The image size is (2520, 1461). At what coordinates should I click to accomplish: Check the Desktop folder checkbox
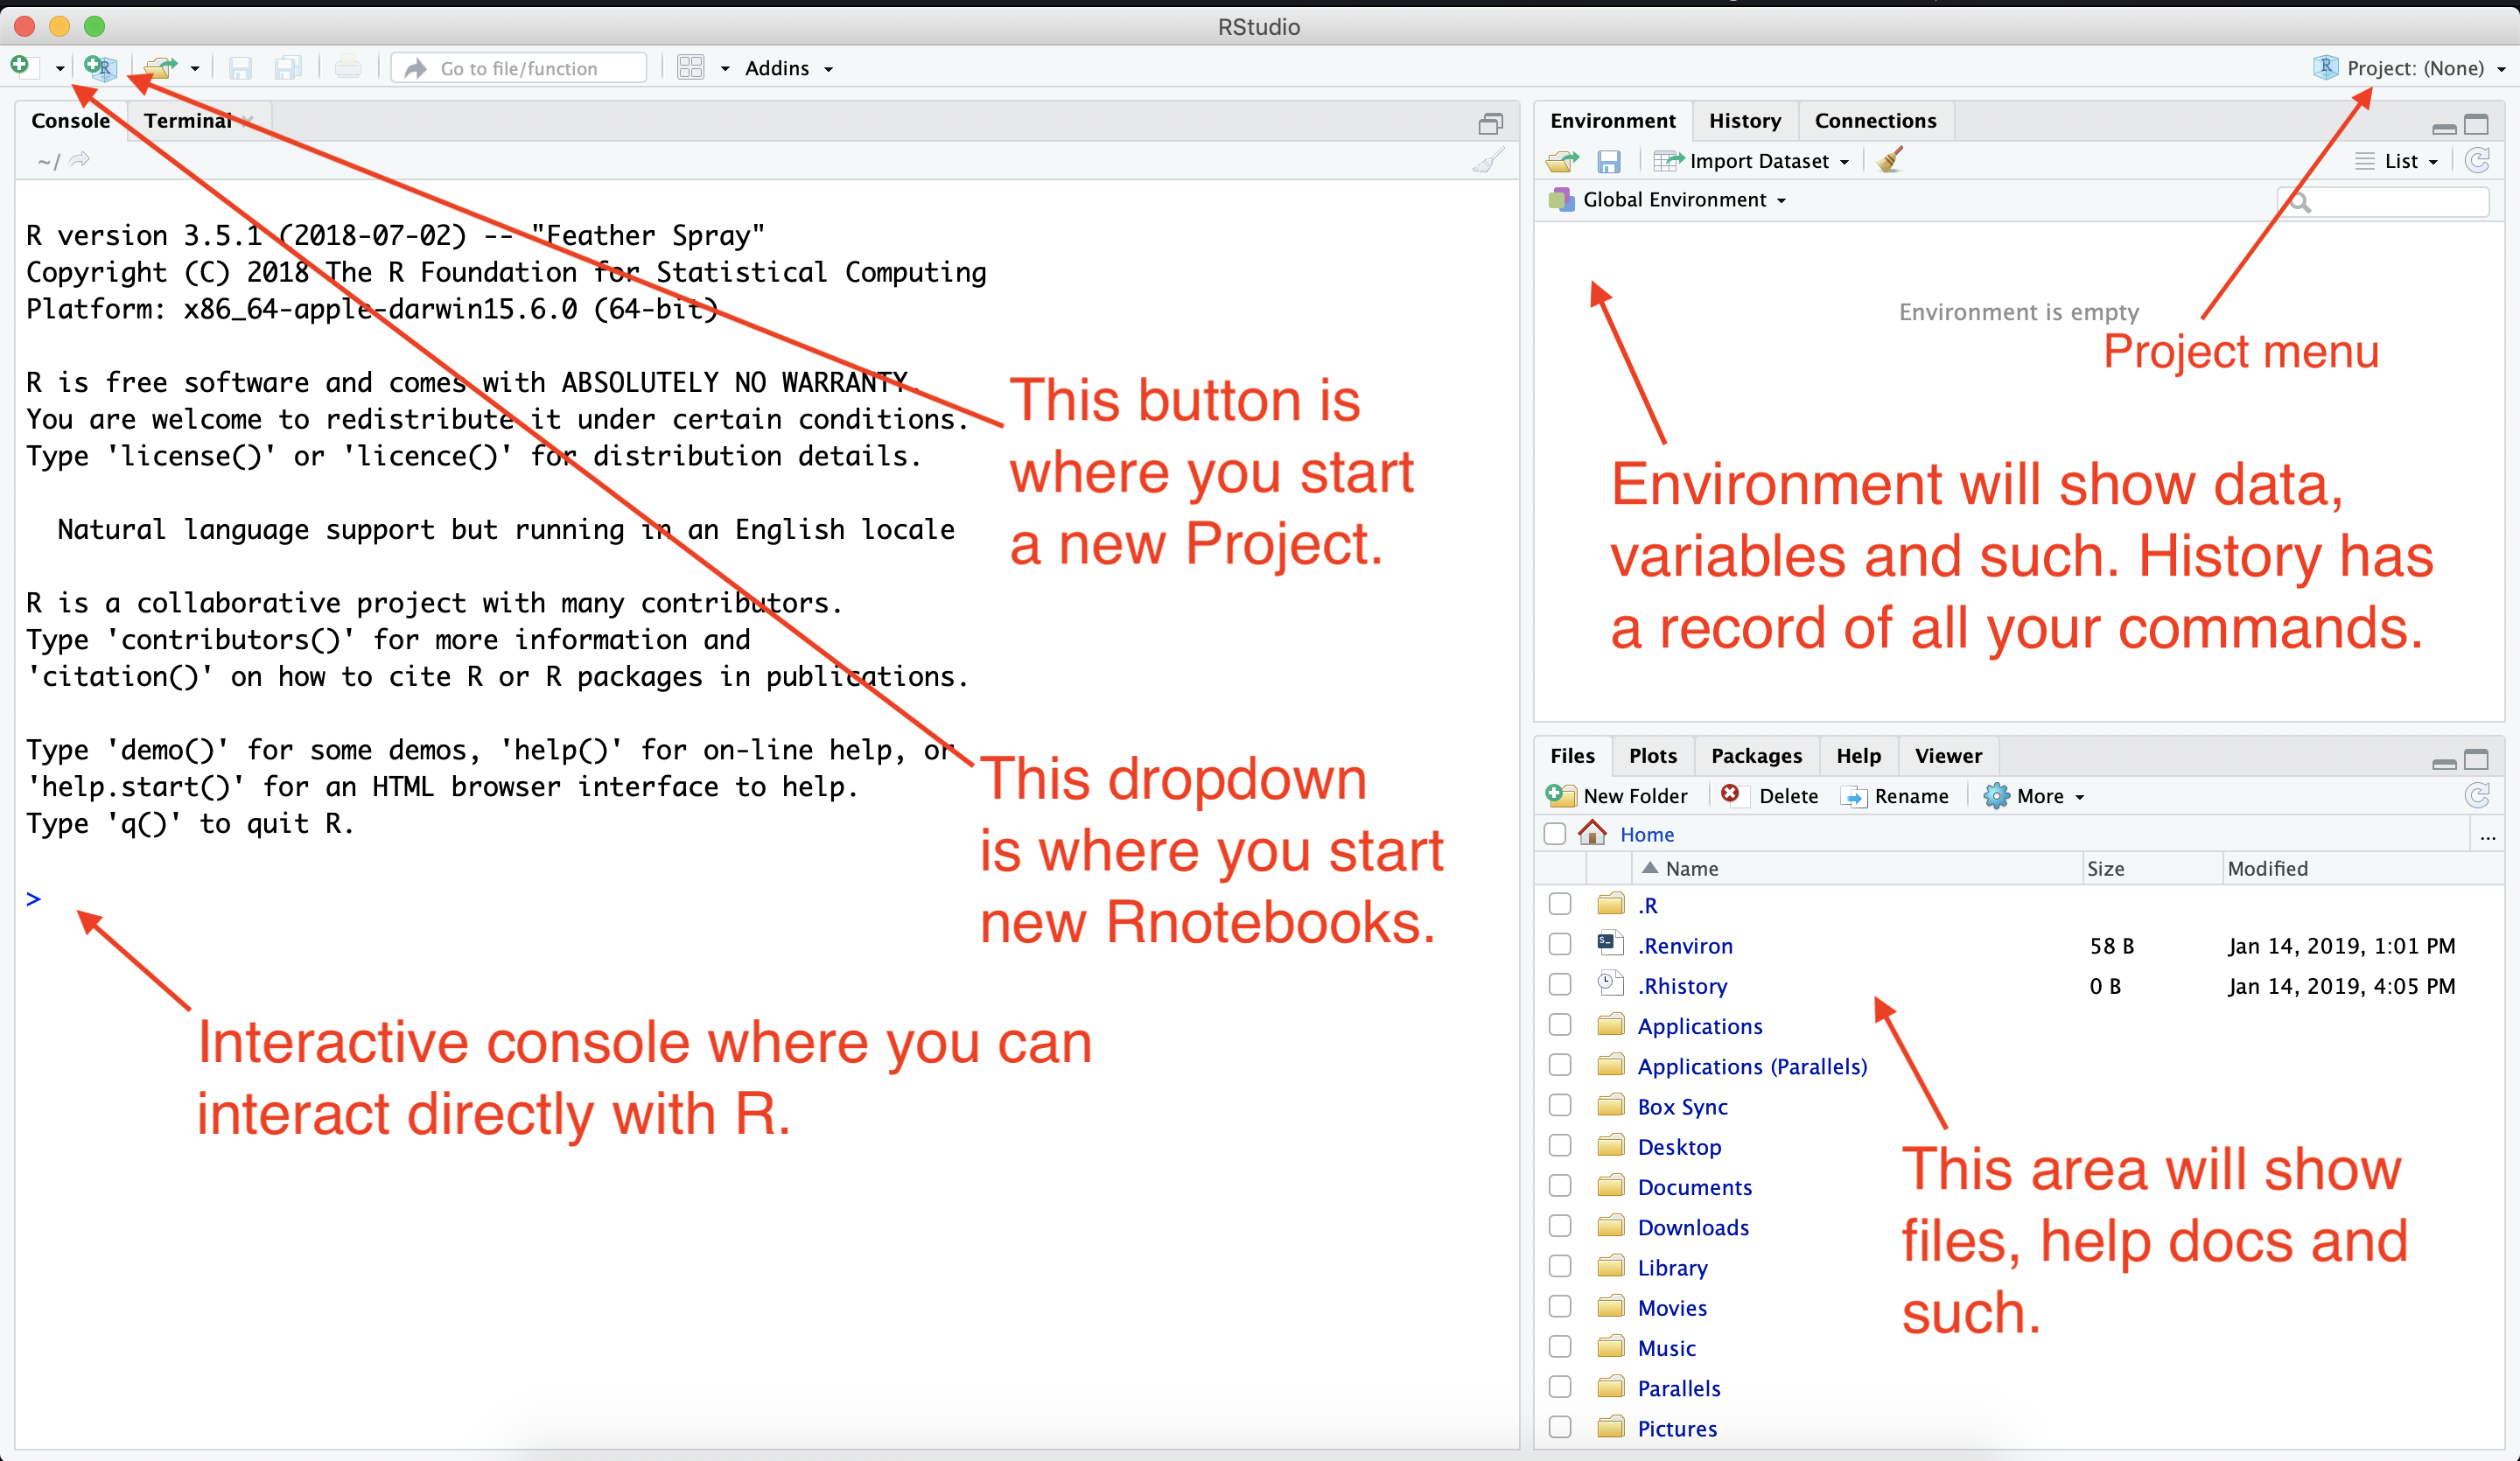[x=1559, y=1146]
